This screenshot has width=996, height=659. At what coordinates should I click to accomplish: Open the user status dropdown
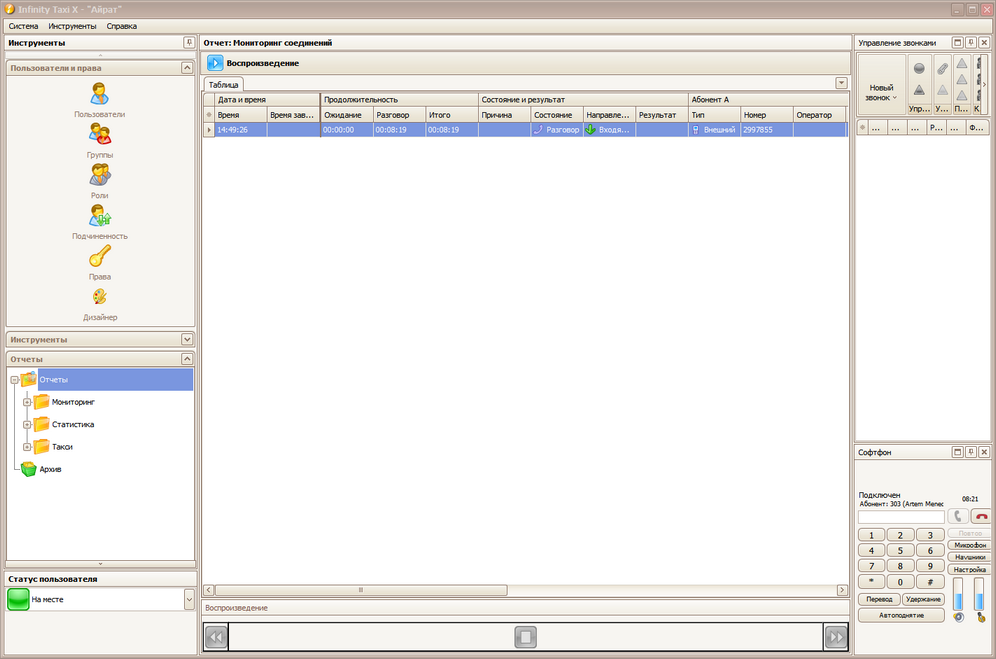tap(189, 599)
